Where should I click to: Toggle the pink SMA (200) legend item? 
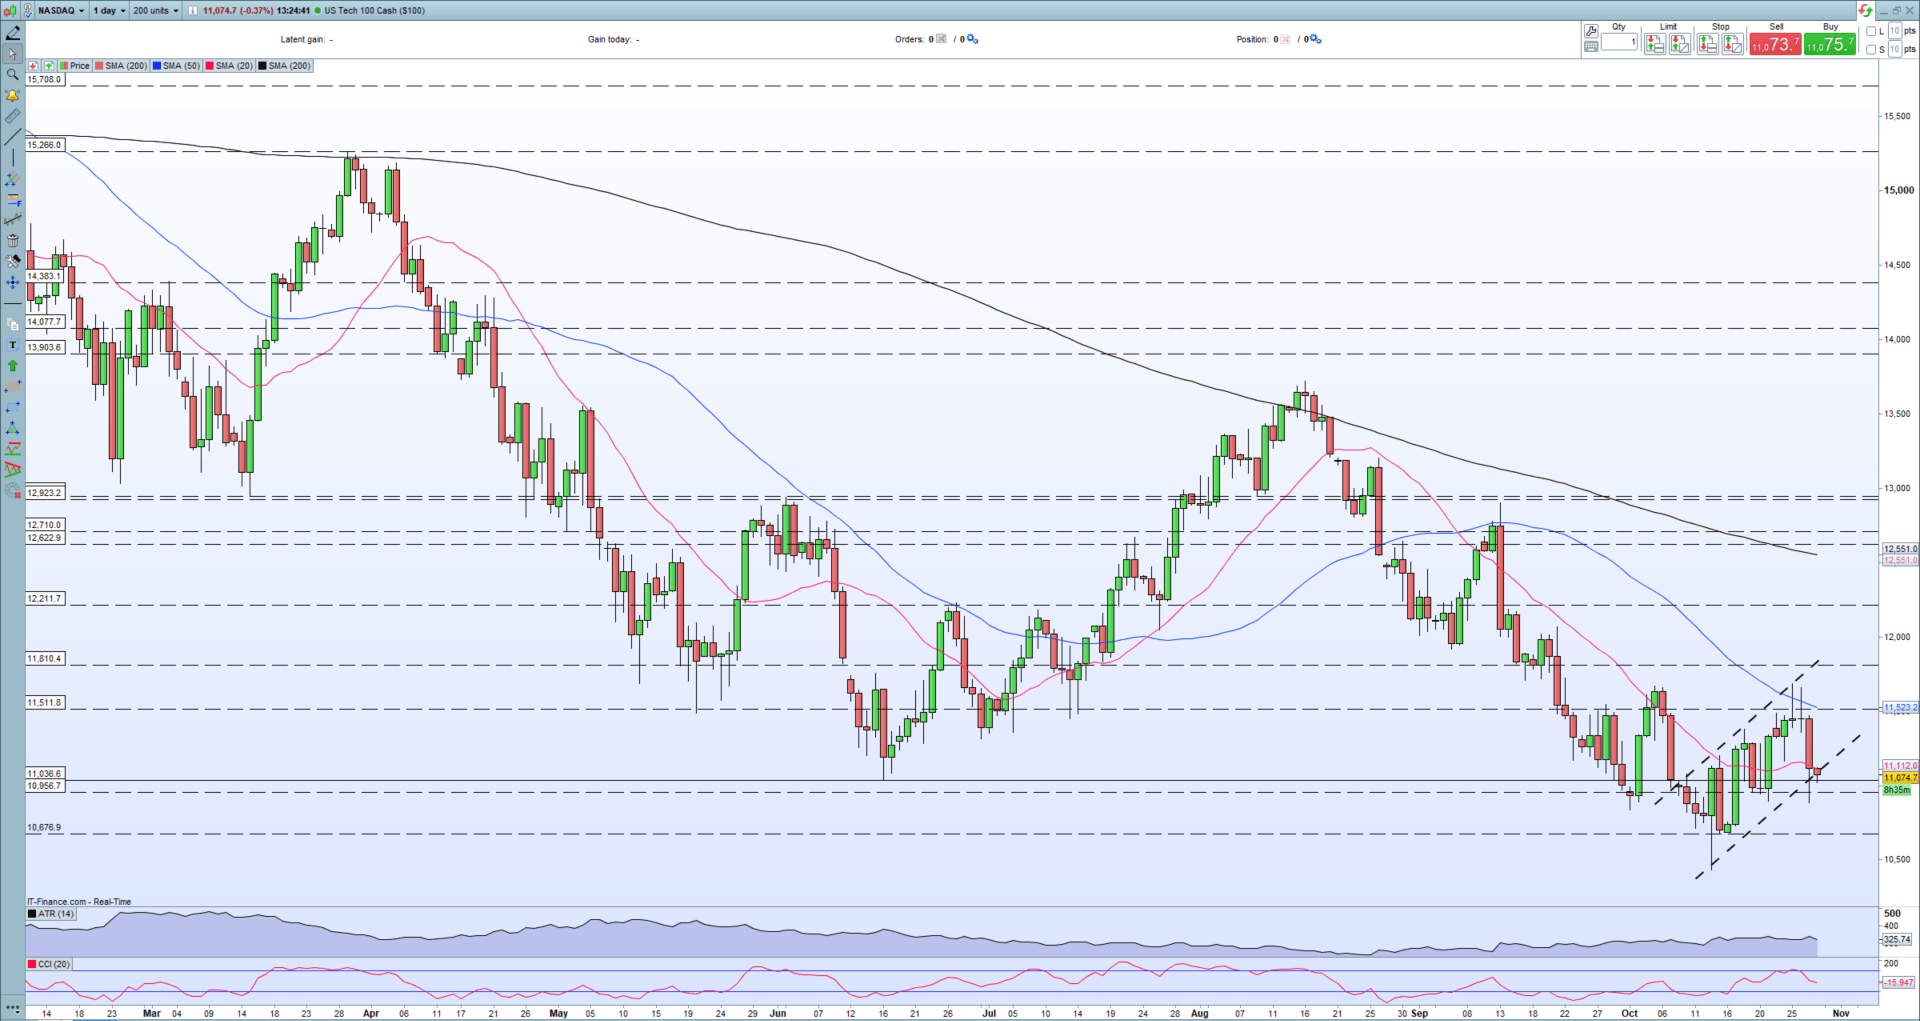tap(121, 66)
